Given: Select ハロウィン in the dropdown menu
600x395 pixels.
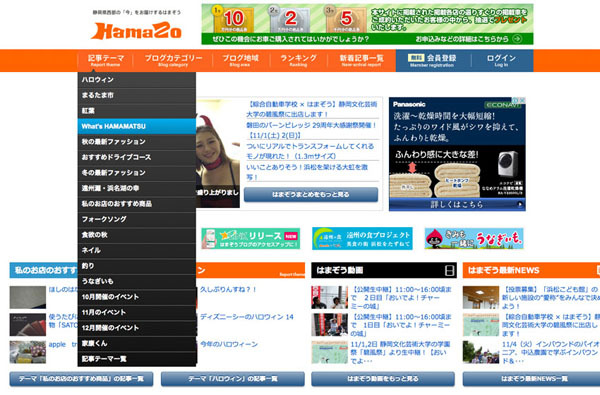Looking at the screenshot, I should [137, 80].
